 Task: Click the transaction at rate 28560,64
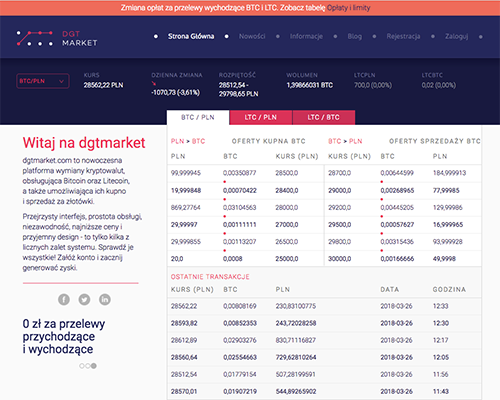click(324, 357)
